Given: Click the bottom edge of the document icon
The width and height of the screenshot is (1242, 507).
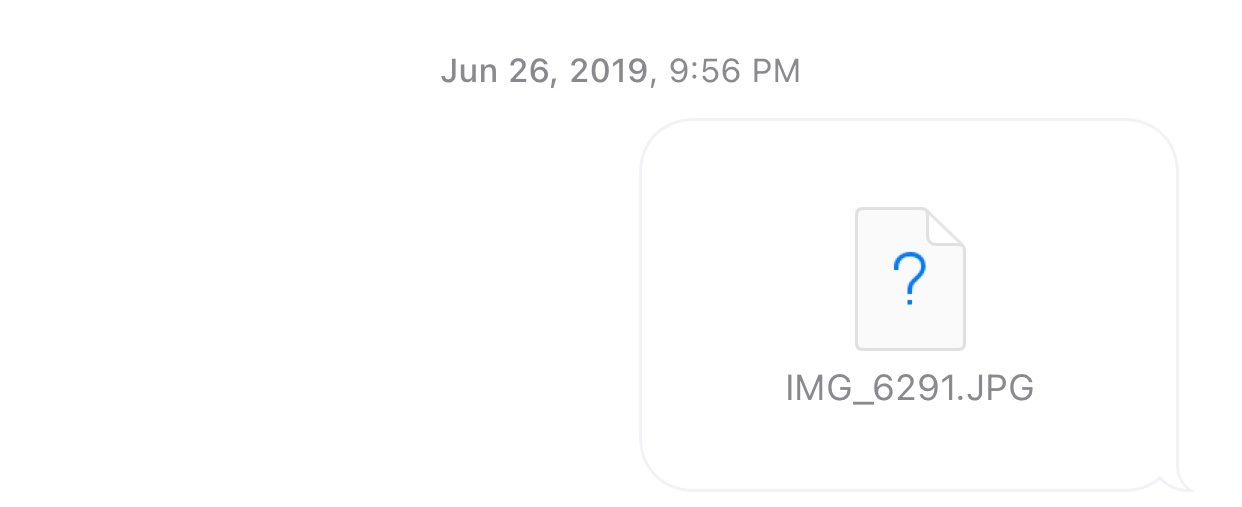Looking at the screenshot, I should pyautogui.click(x=910, y=349).
